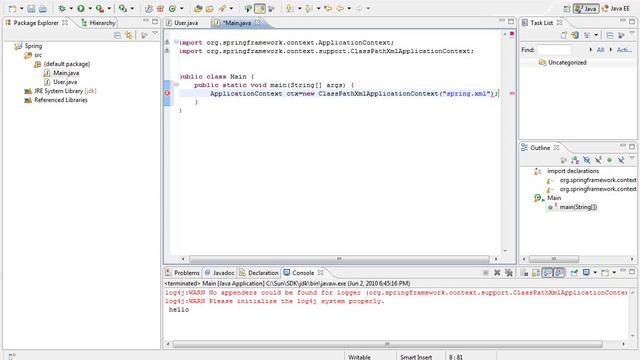640x360 pixels.
Task: Toggle Hide Non-Public Members in Outline
Action: pos(609,160)
